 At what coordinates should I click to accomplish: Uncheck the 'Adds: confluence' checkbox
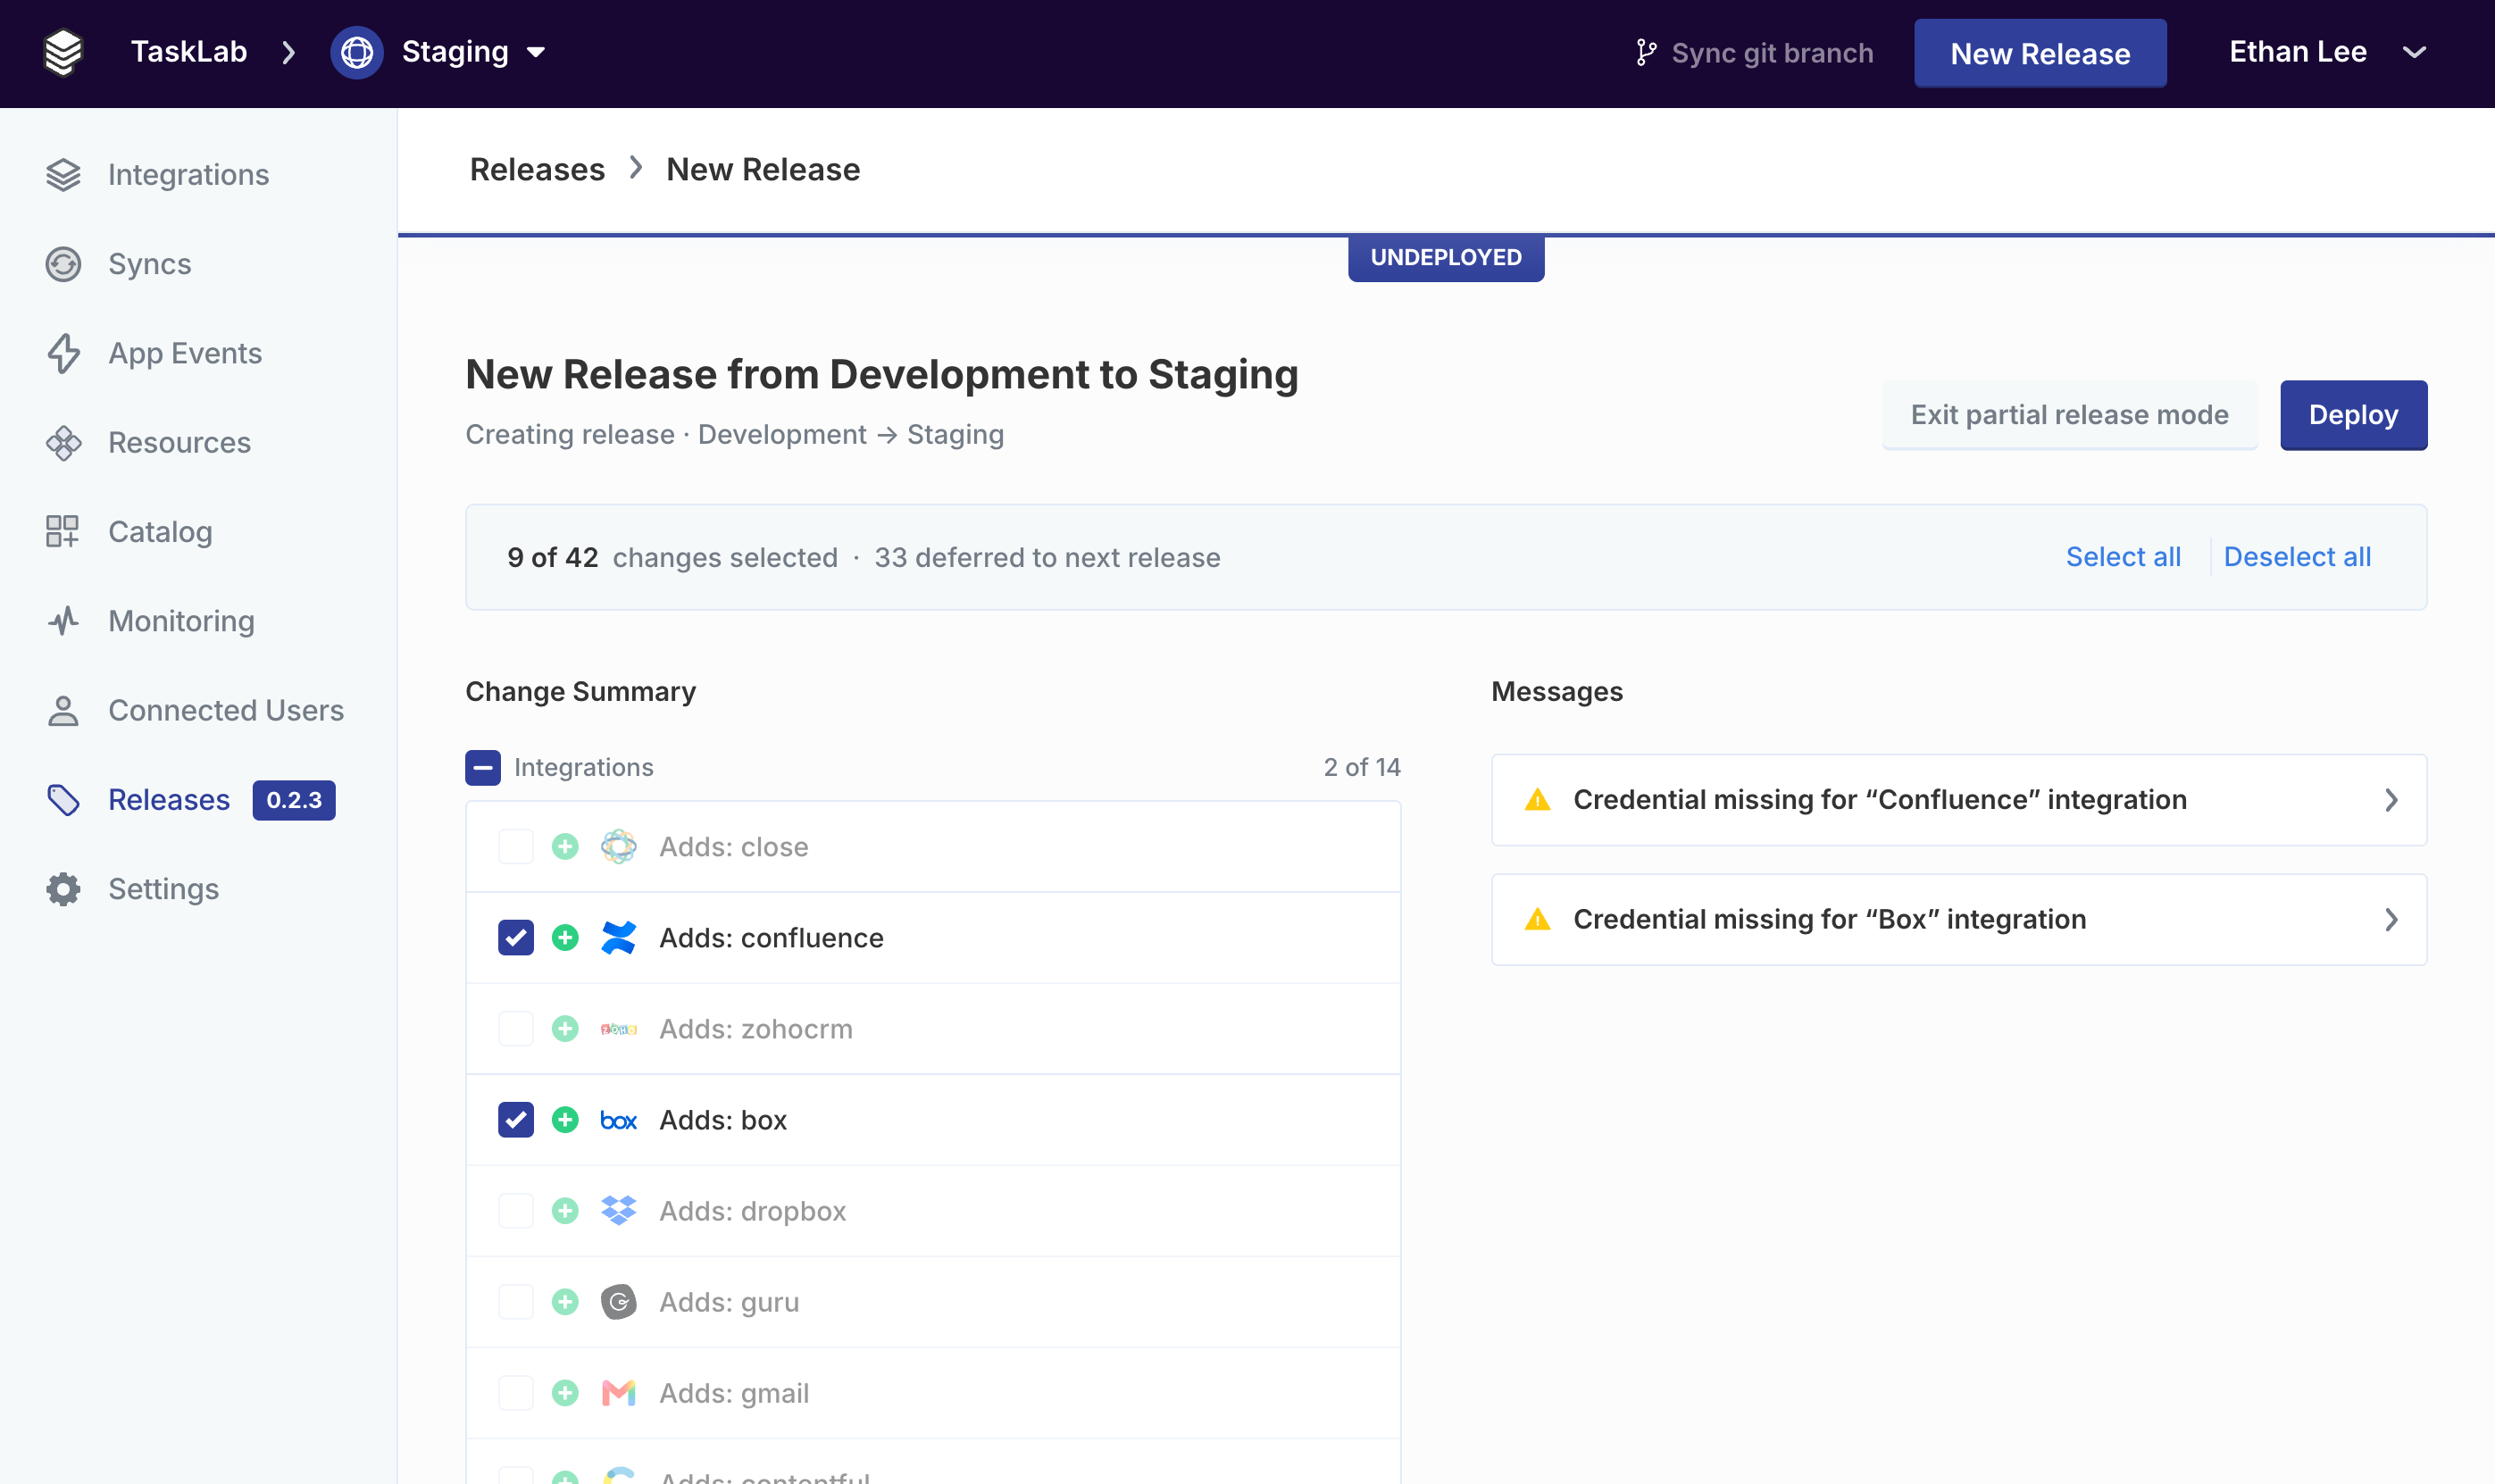tap(515, 938)
